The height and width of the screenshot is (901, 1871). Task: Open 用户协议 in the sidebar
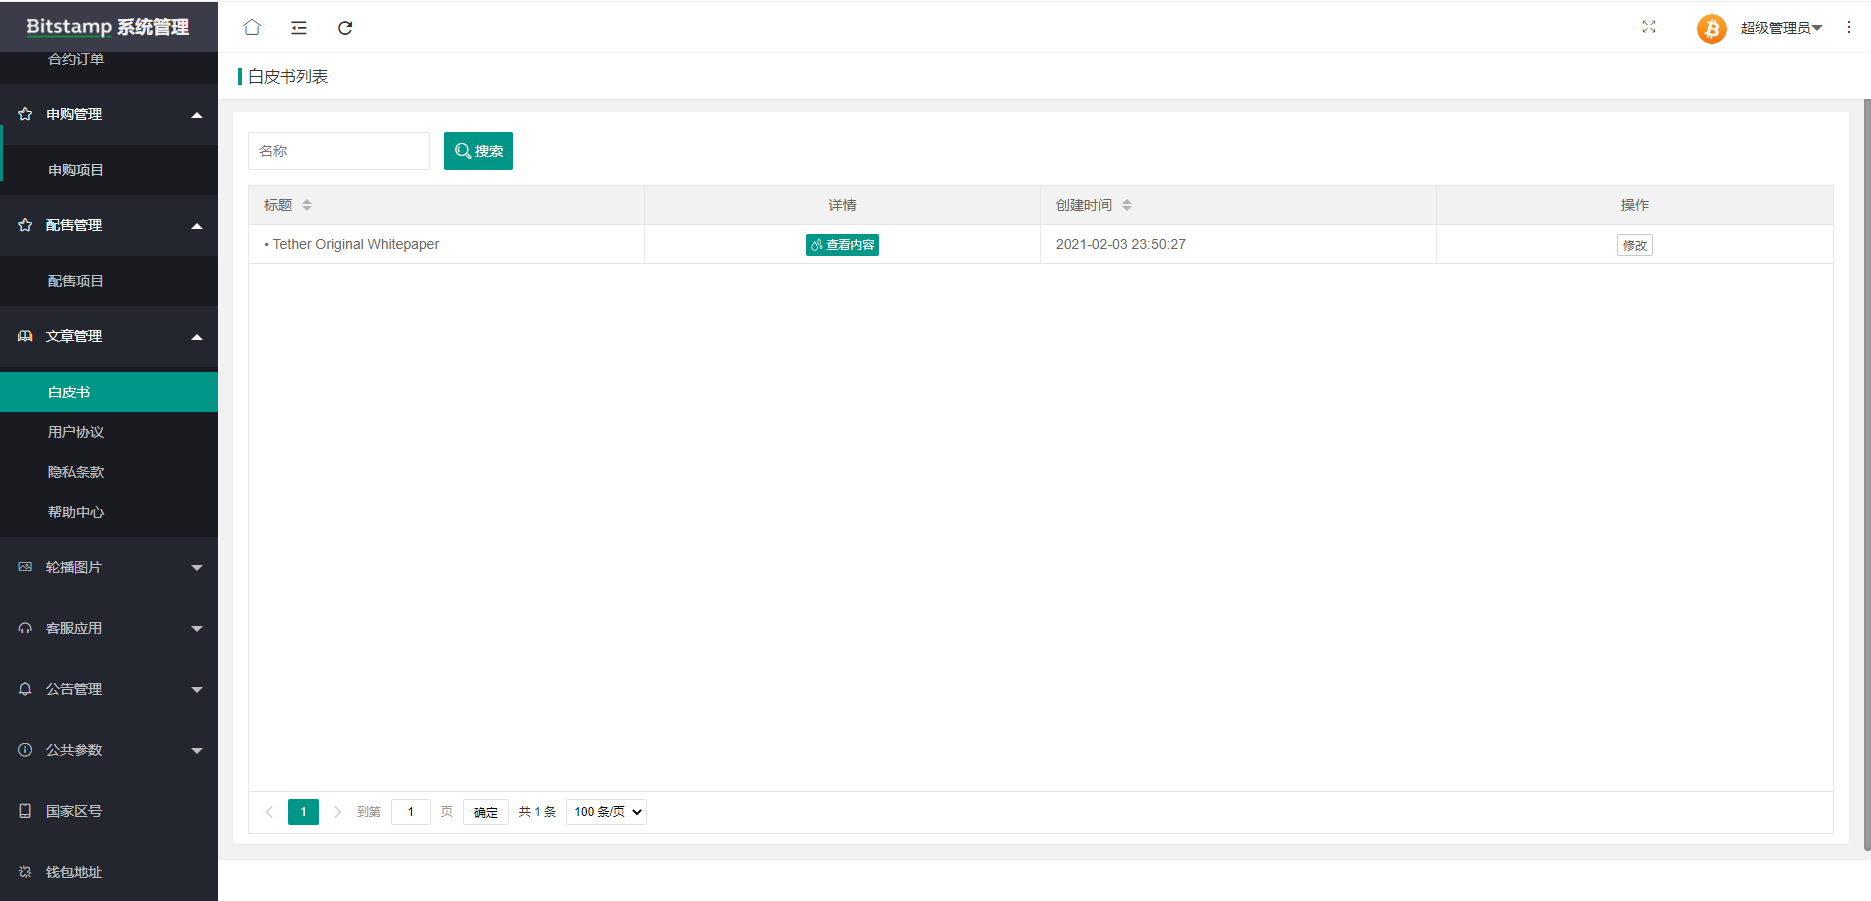tap(76, 432)
